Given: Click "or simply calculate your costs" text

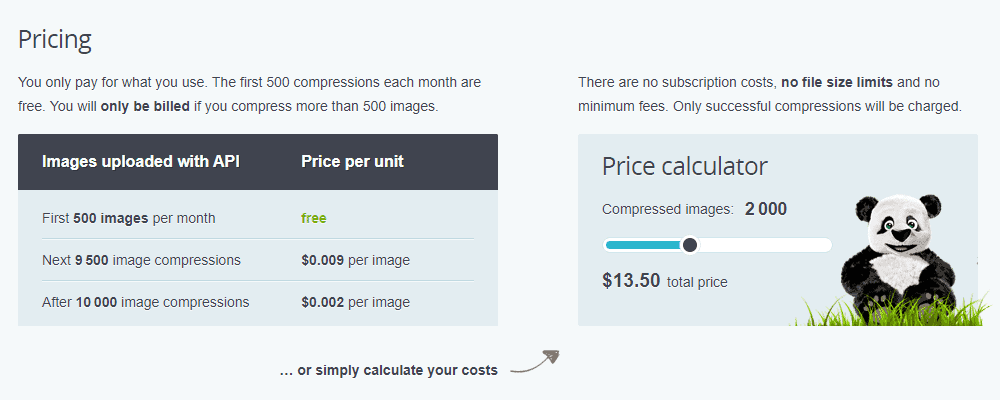Looking at the screenshot, I should click(x=397, y=370).
